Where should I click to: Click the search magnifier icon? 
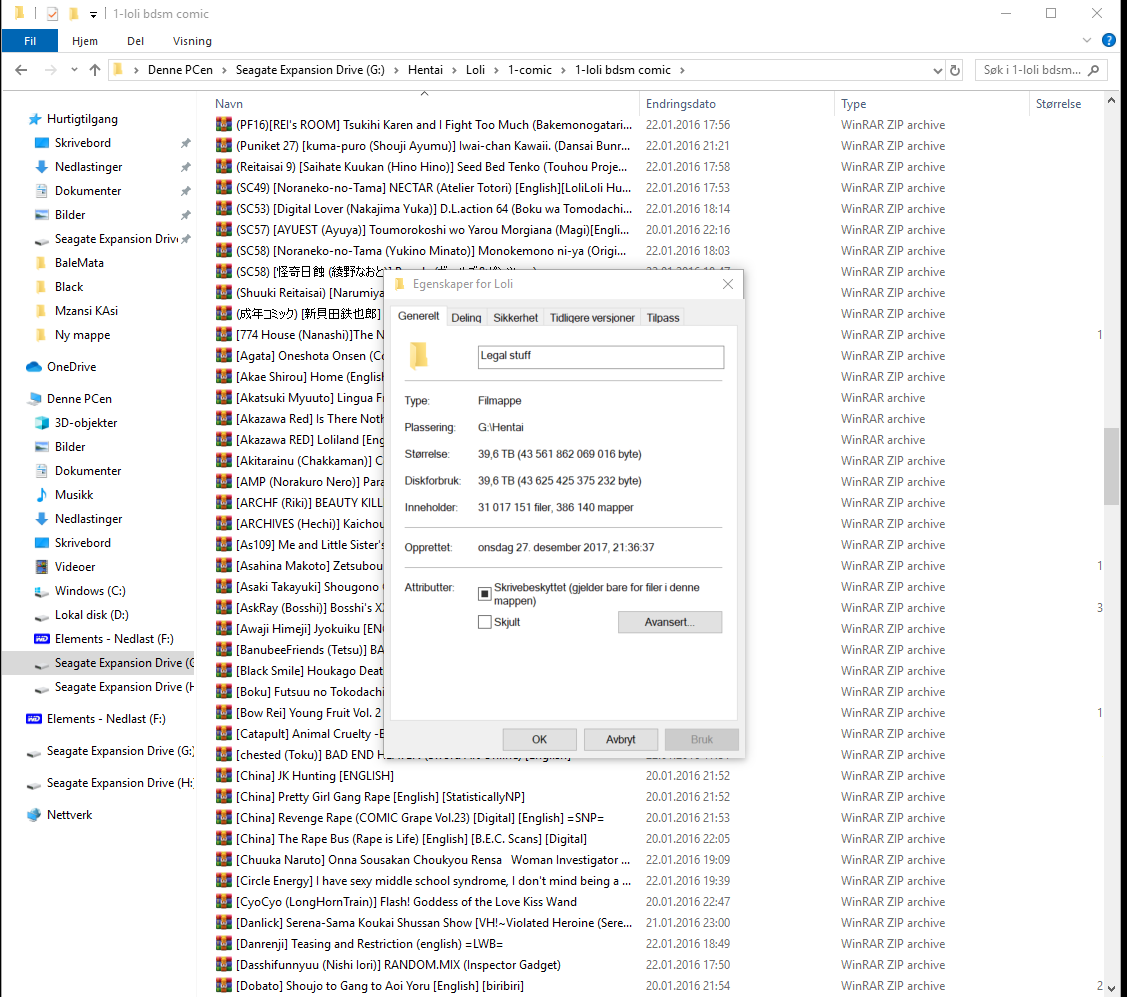pos(1094,70)
